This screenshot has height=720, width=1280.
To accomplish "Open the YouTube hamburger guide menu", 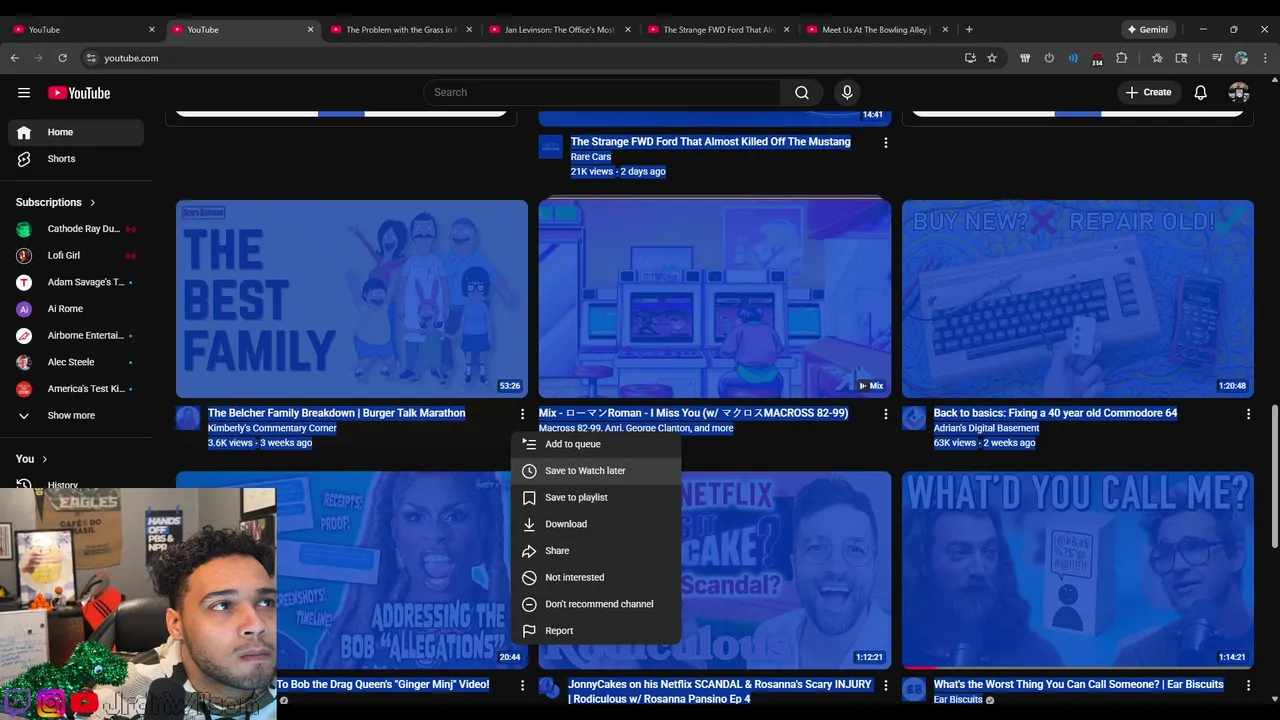I will click(x=24, y=93).
